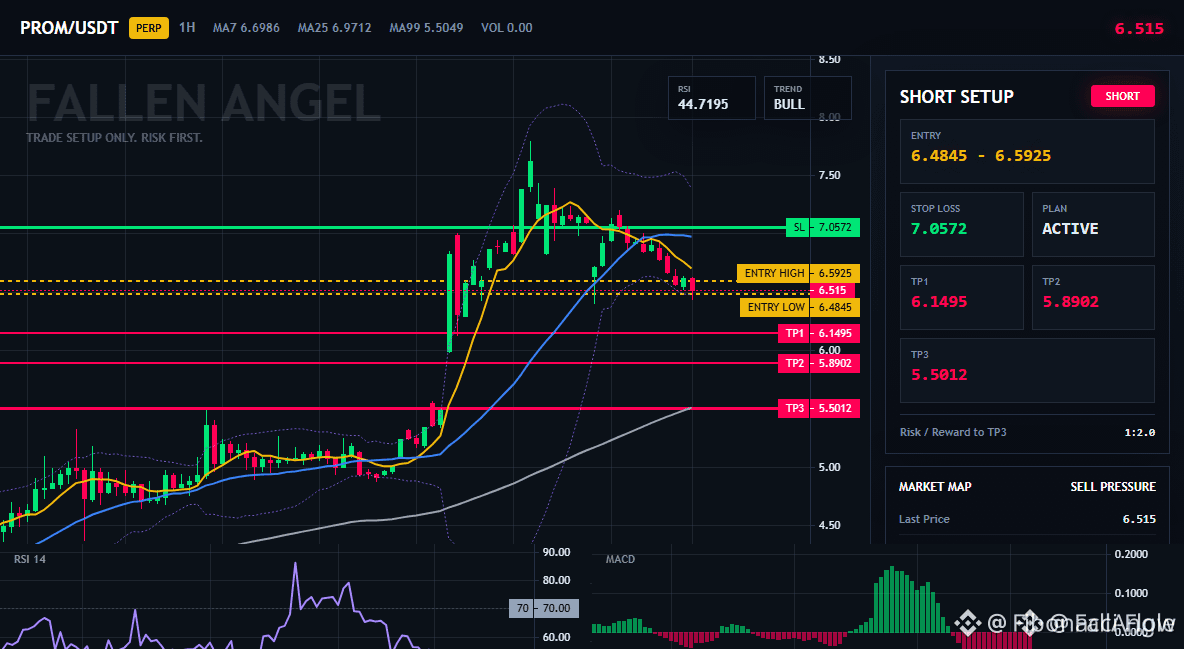The width and height of the screenshot is (1184, 649).
Task: Click the TP2 card value 5.8902
Action: click(1071, 301)
